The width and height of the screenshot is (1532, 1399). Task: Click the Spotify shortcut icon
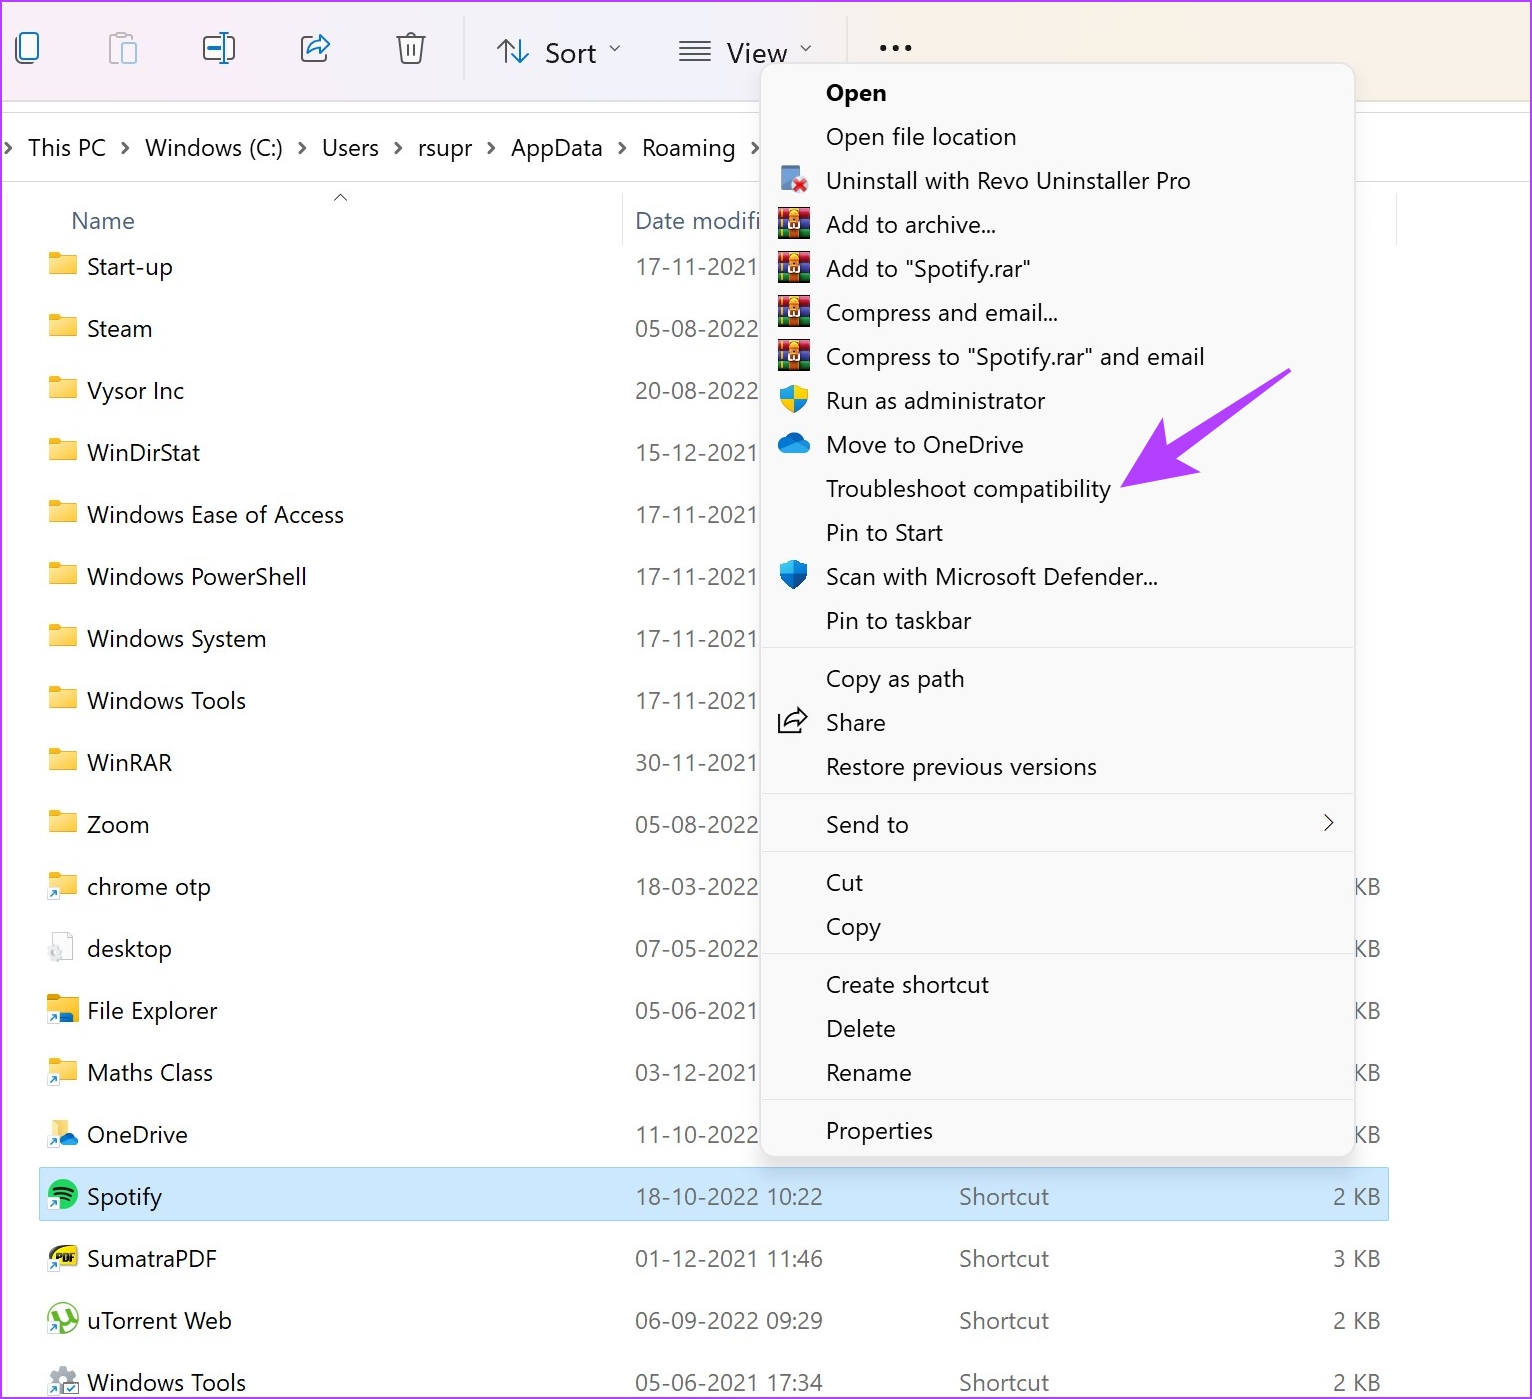point(63,1195)
